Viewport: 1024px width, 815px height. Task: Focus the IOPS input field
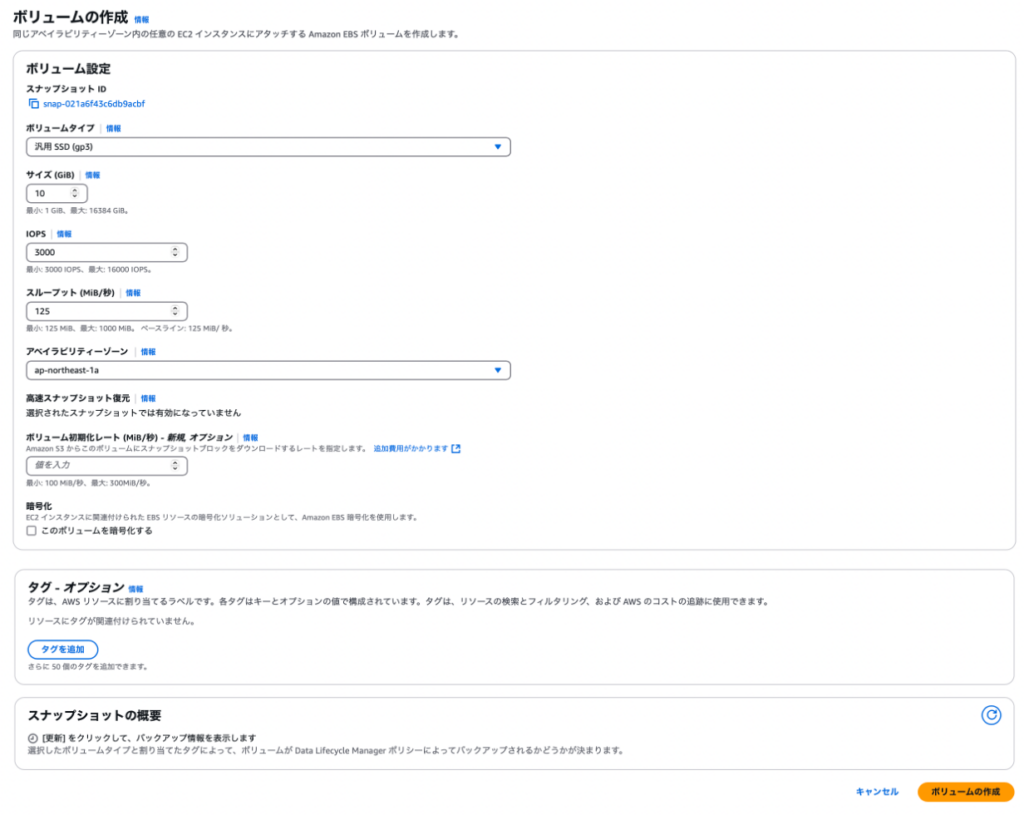coord(98,252)
